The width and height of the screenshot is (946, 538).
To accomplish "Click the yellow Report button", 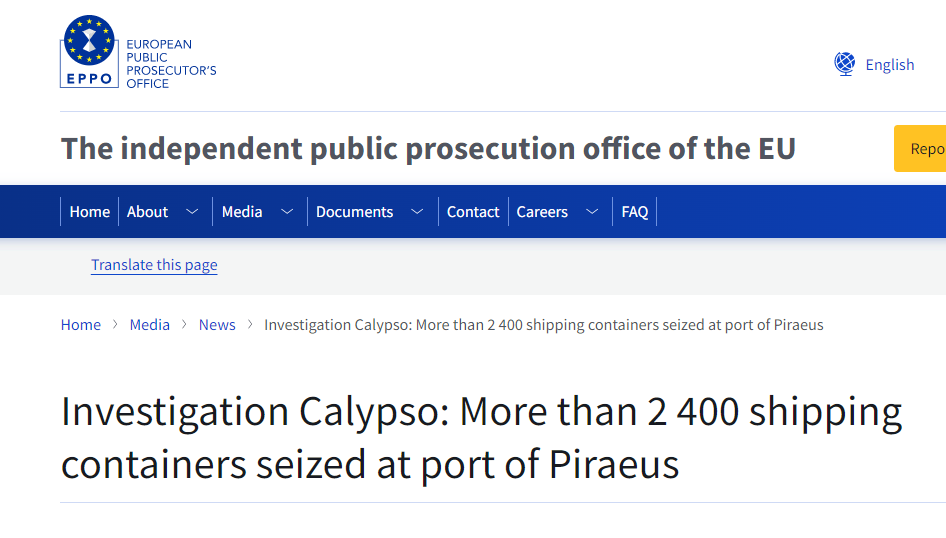I will [921, 149].
